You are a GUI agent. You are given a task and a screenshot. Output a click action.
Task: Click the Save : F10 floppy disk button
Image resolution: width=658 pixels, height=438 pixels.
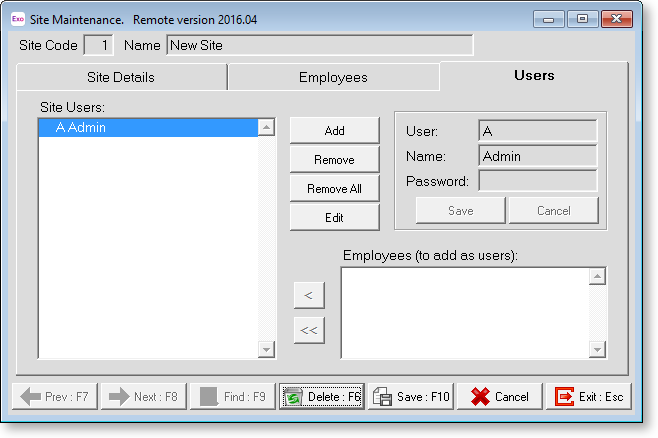coord(411,397)
